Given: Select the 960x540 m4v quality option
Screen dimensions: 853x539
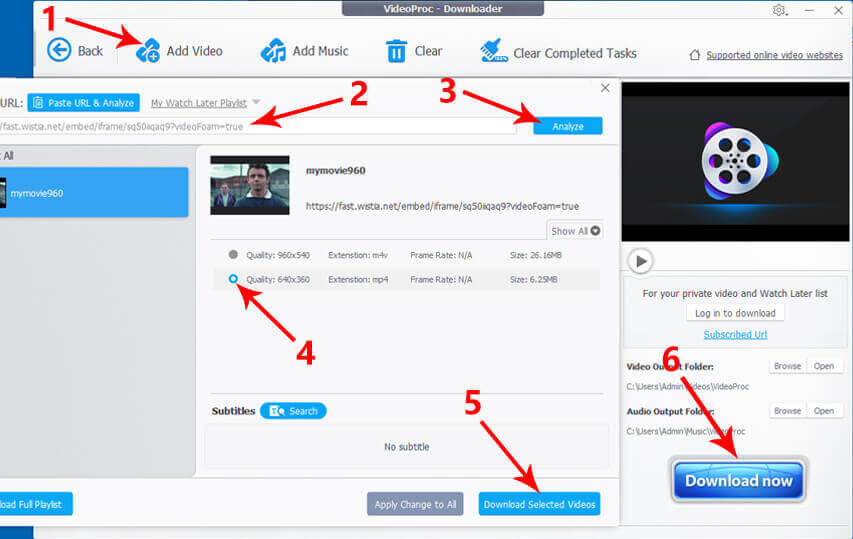Looking at the screenshot, I should [233, 254].
